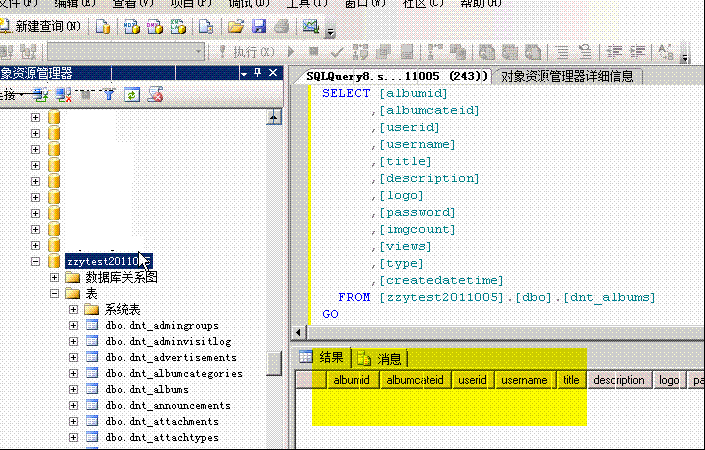
Task: Click the query editor horizontal scroll-left arrow
Action: 298,333
